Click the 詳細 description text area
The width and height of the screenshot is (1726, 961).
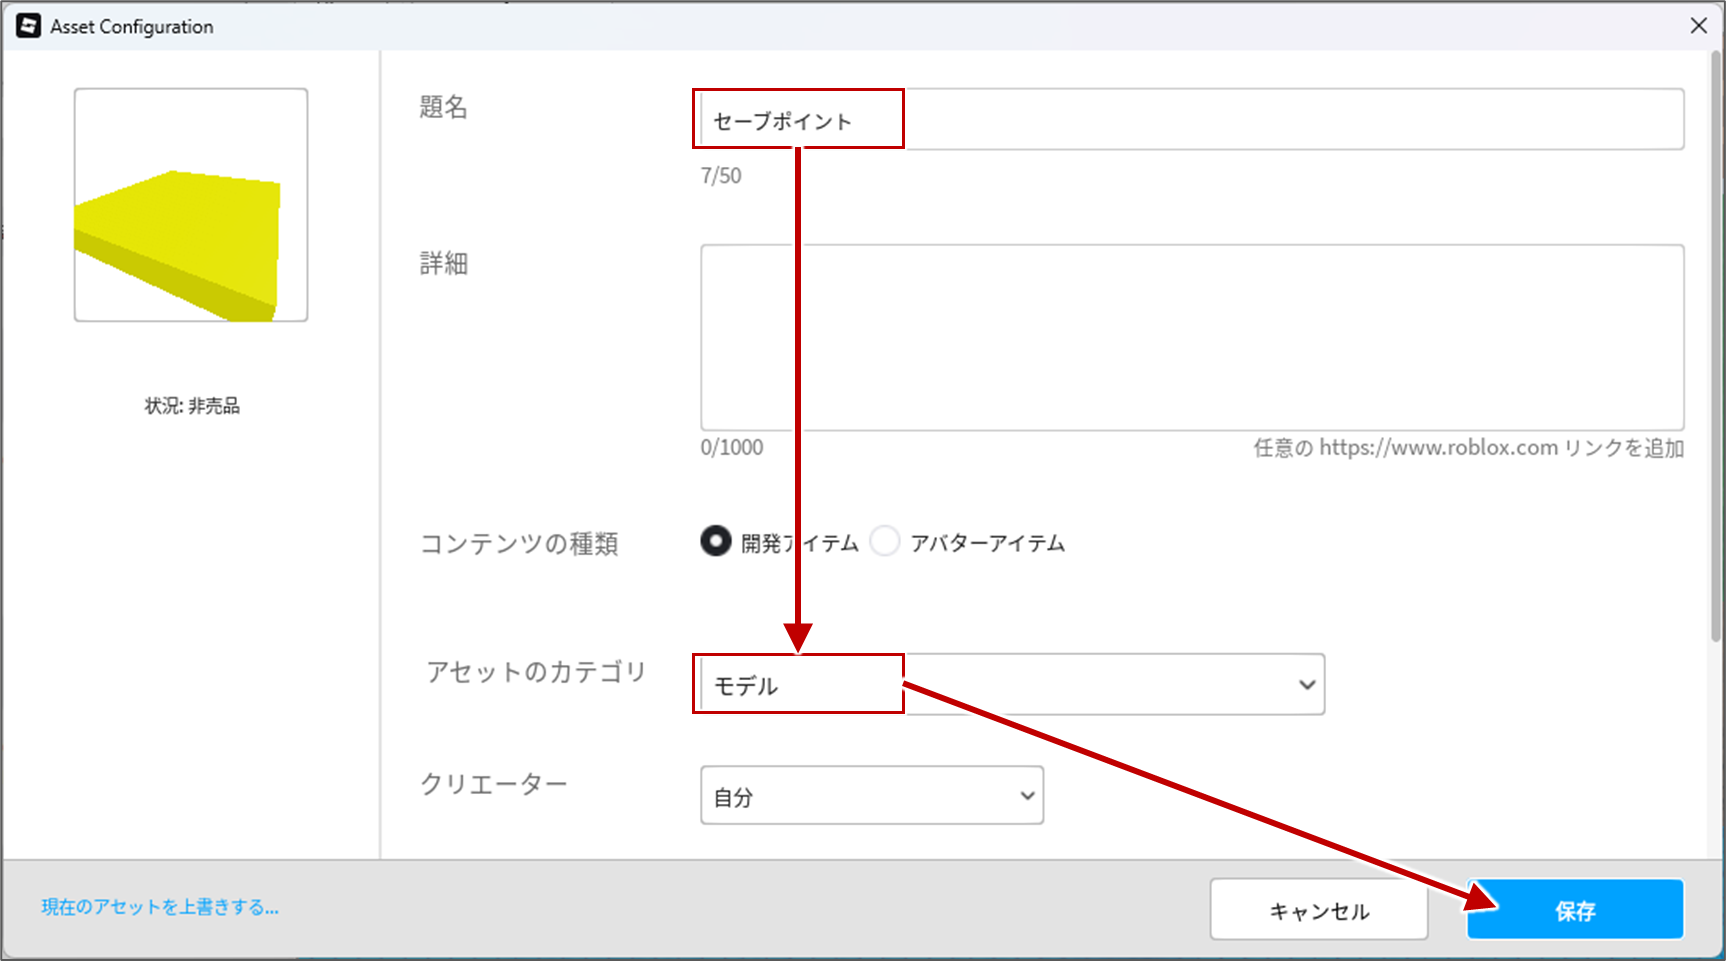1192,338
